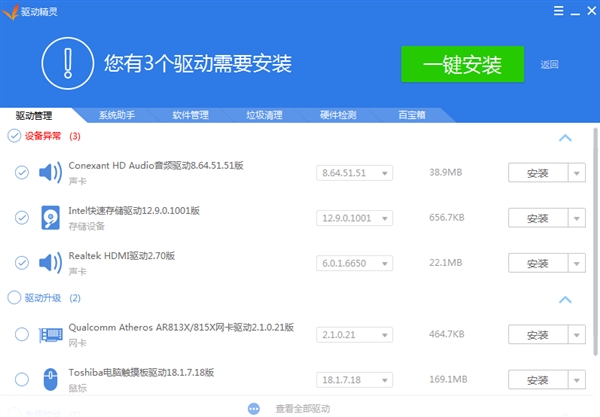Screen dimensions: 600x417
Task: Open version dropdown showing 2.1.0.21
Action: tap(354, 335)
